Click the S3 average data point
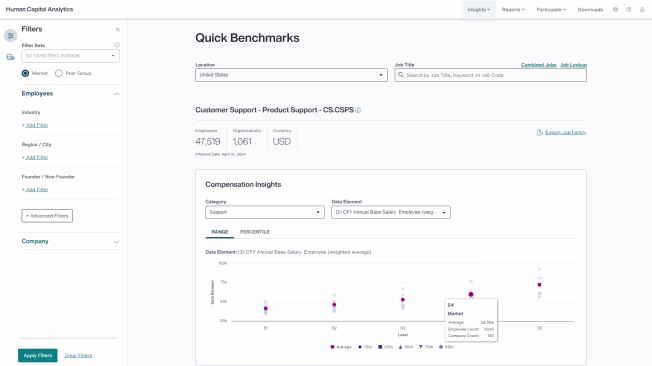652x366 pixels. click(403, 300)
